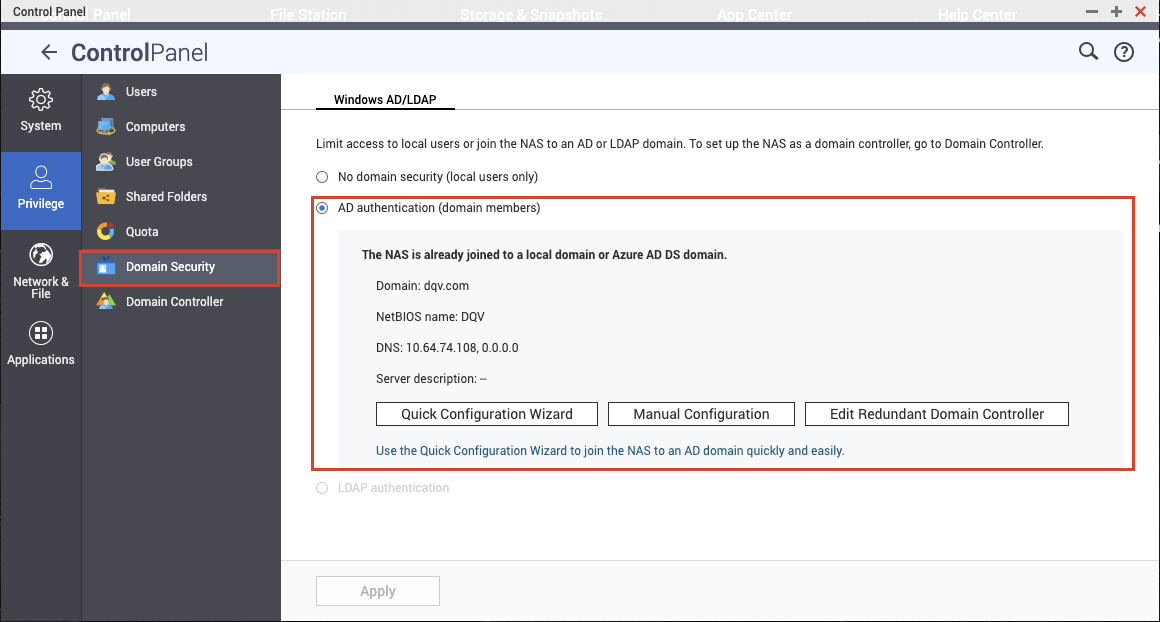Click the Quota icon in sidebar
The image size is (1160, 622).
coord(106,232)
